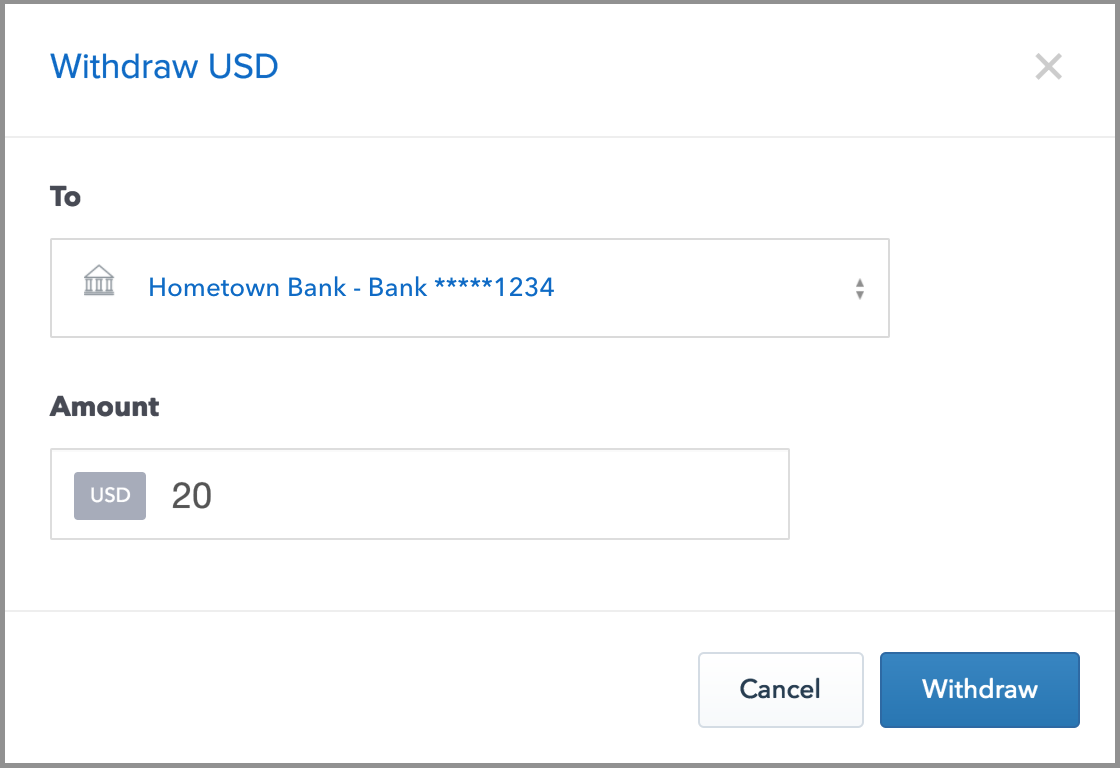This screenshot has height=768, width=1120.
Task: Focus the USD amount text box
Action: point(420,495)
